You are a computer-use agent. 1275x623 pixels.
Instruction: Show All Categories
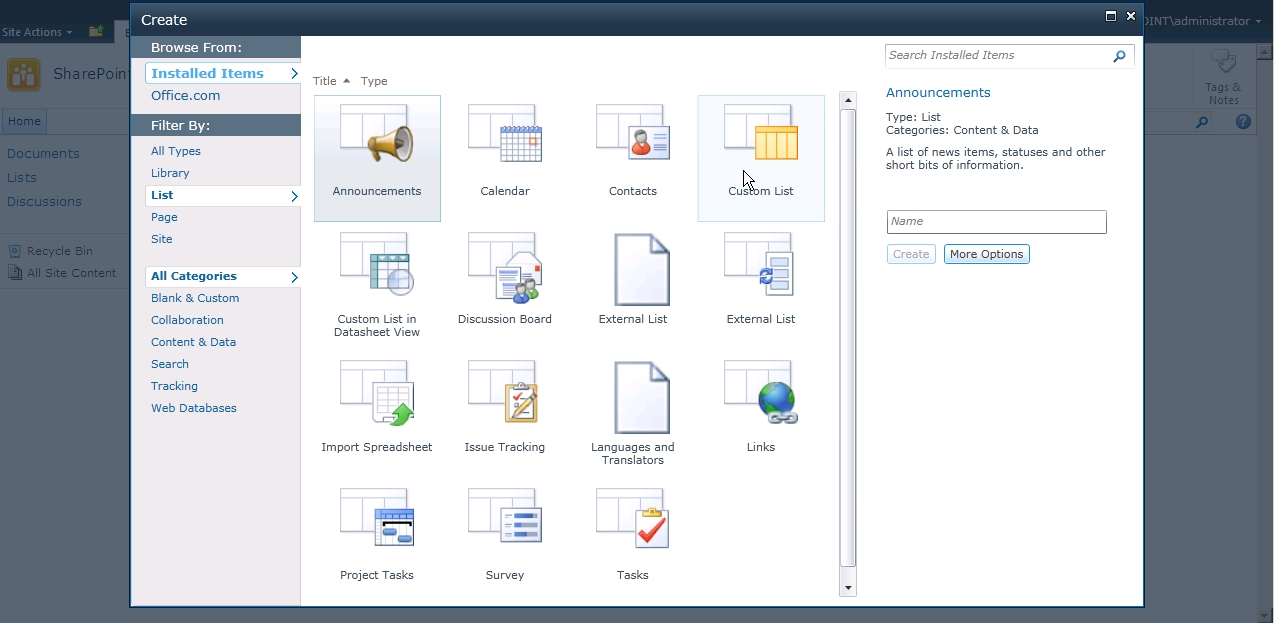tap(223, 276)
